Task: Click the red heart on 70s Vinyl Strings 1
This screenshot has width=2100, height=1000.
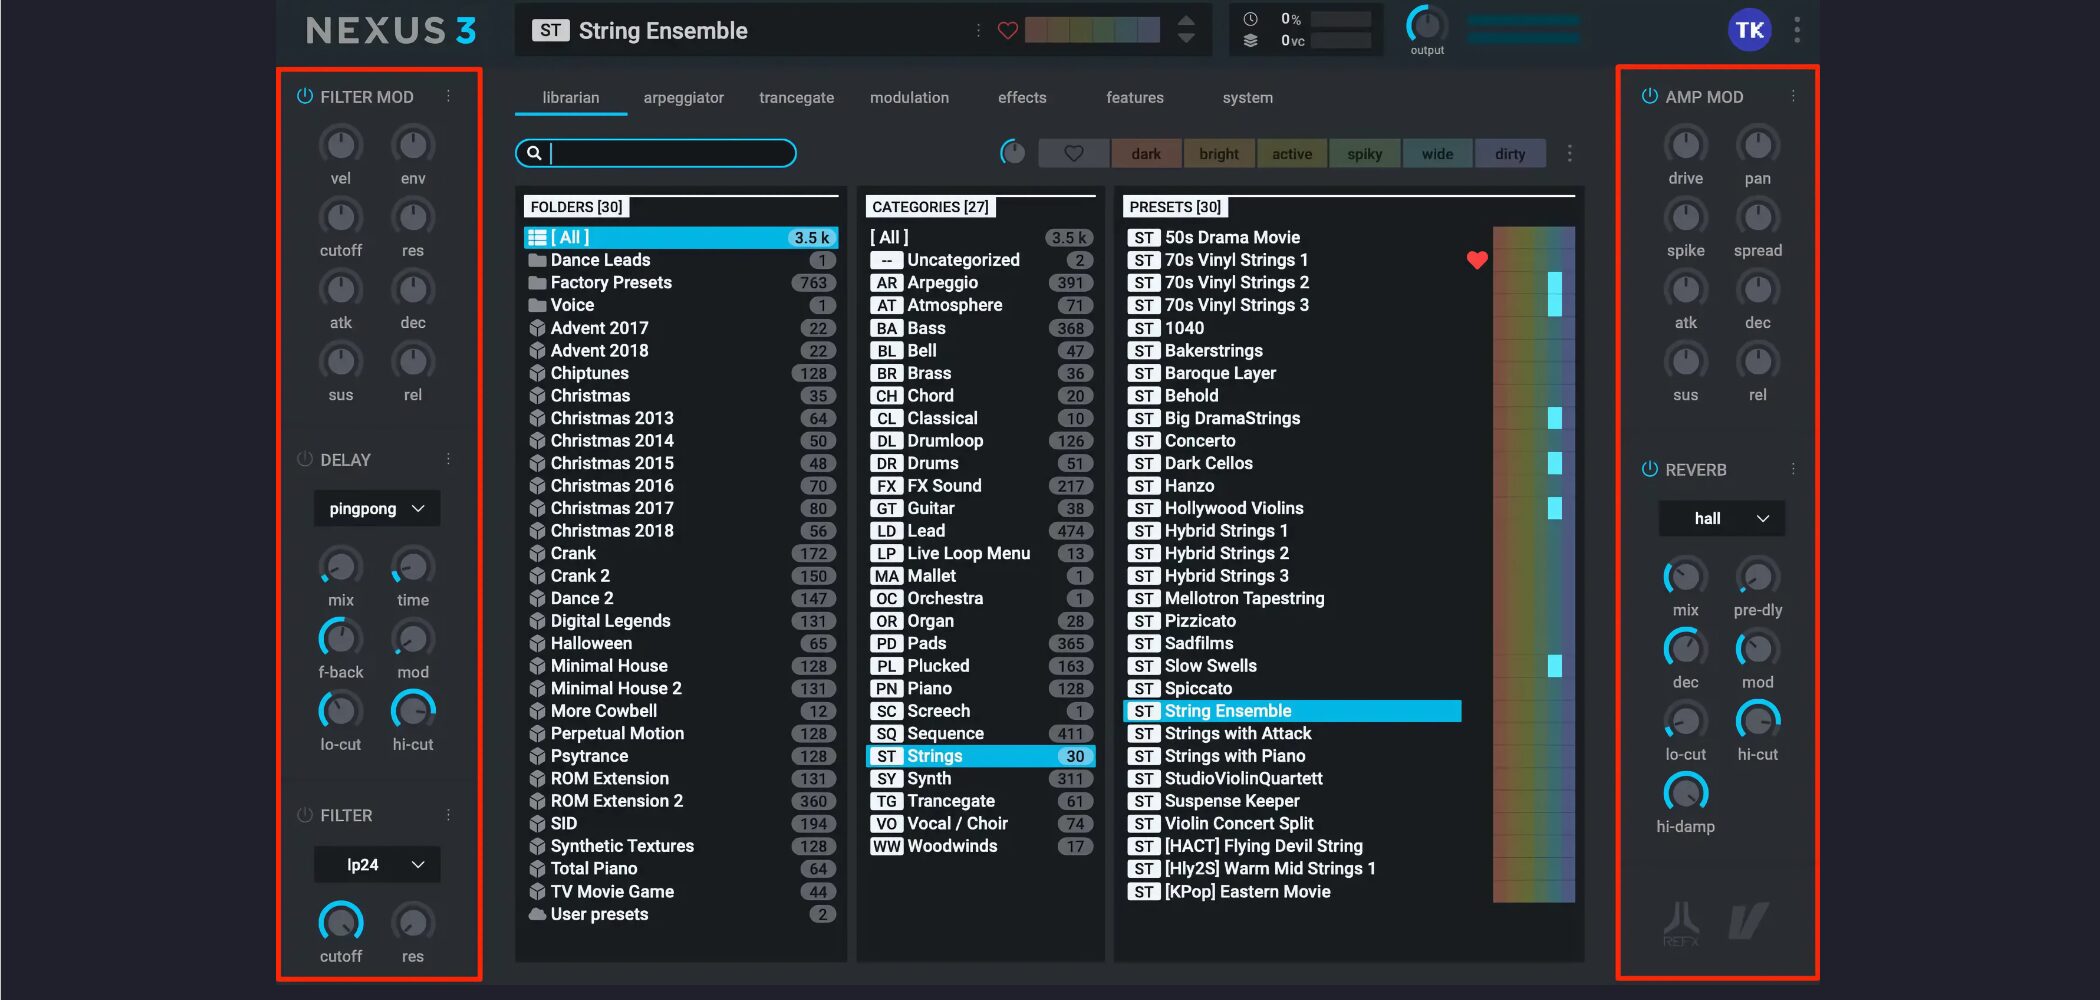Action: [x=1477, y=260]
